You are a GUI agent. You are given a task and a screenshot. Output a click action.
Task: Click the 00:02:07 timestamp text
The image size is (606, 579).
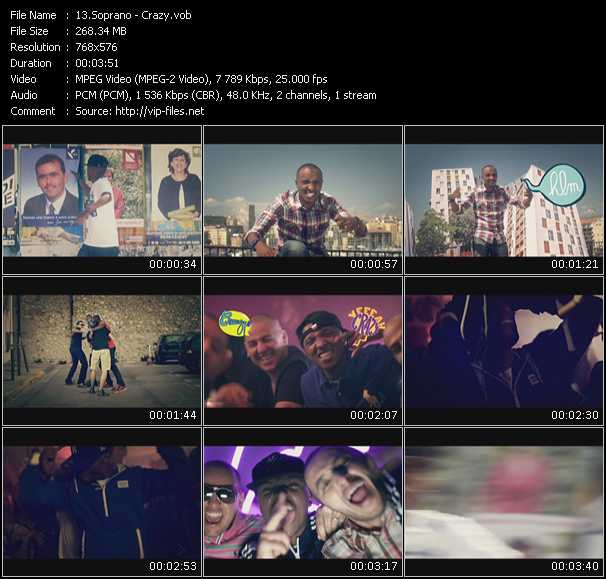coord(374,415)
